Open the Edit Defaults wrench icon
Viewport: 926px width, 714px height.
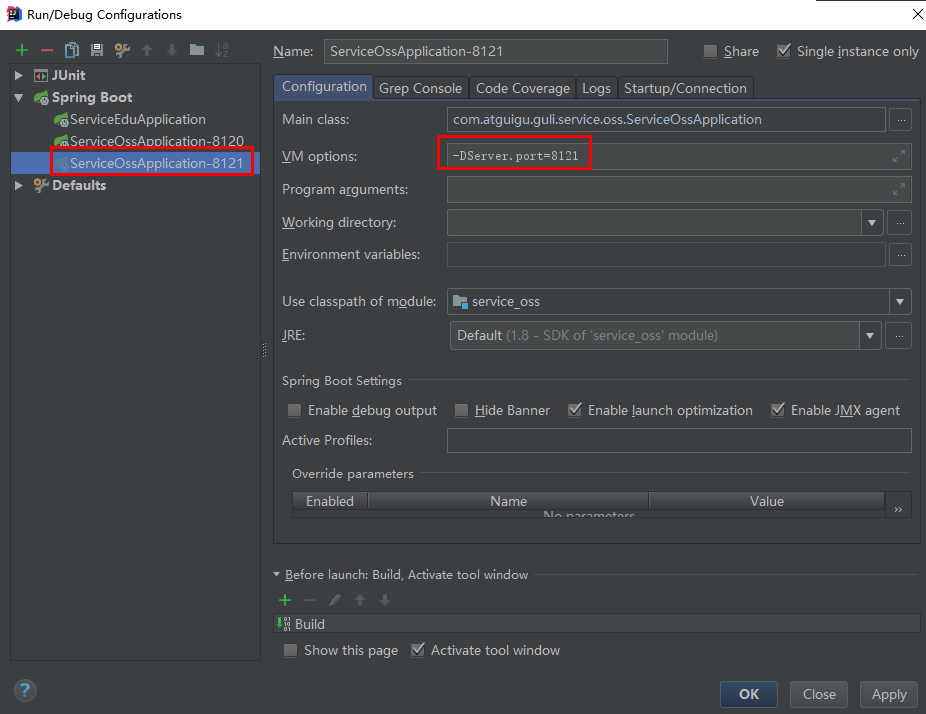point(122,50)
